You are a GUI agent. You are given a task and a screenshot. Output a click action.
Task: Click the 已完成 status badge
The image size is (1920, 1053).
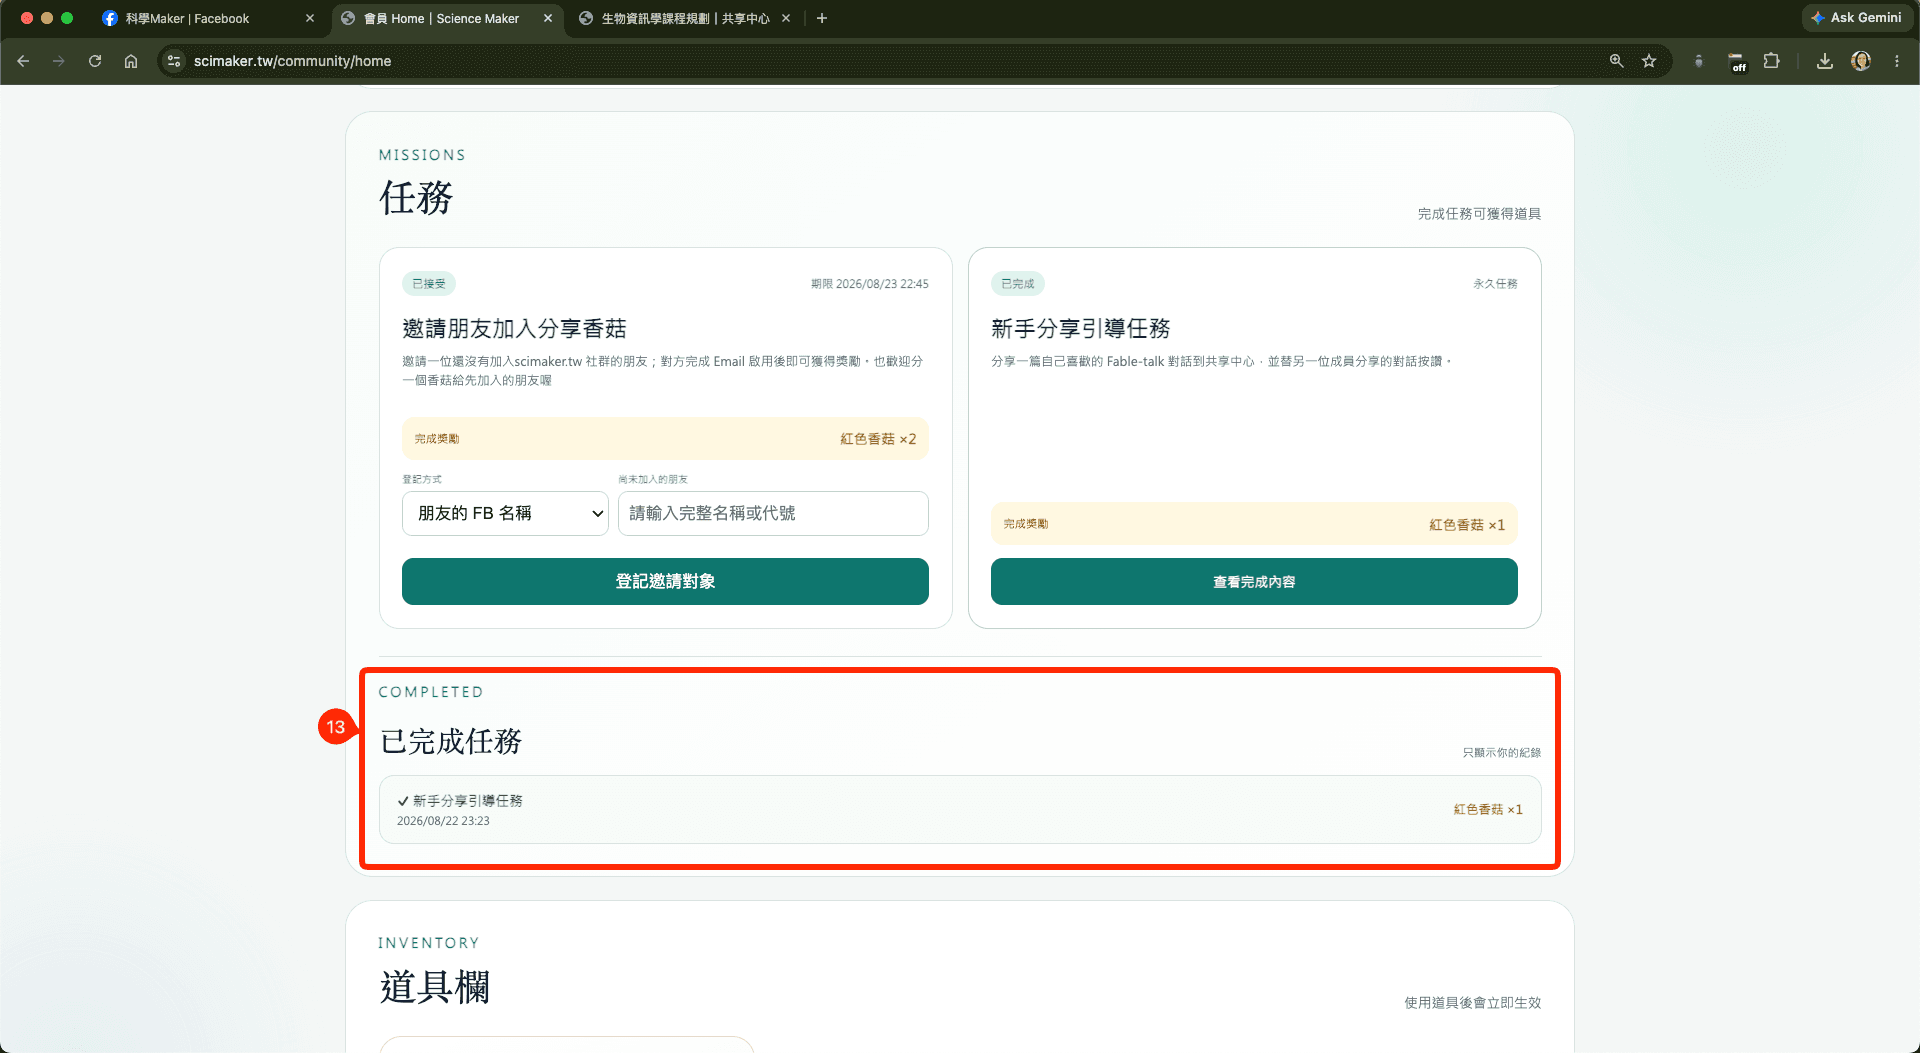1018,284
